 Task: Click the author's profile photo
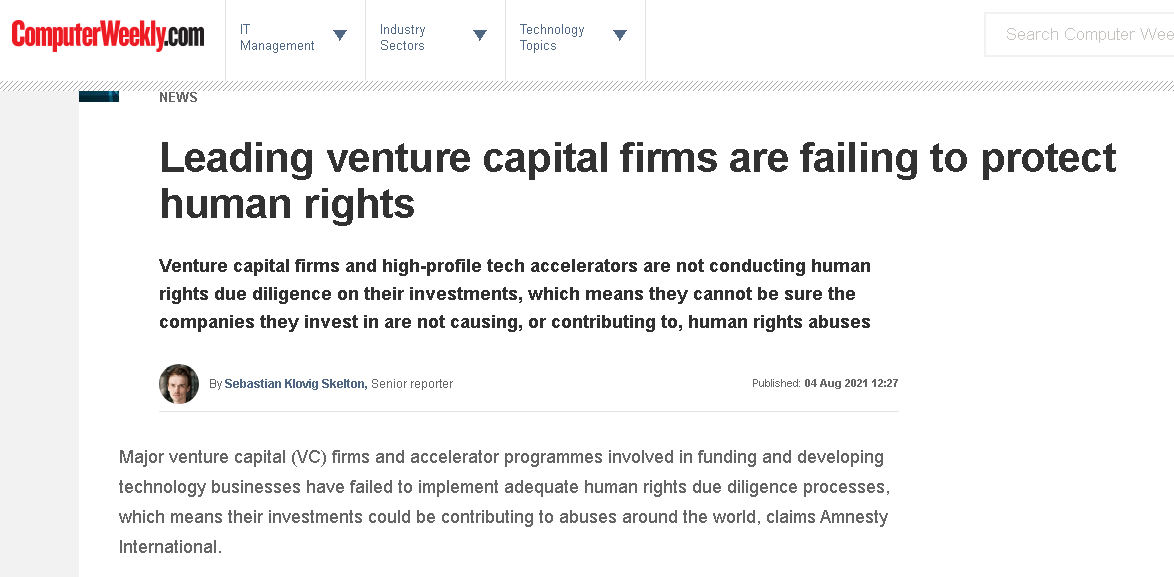(179, 384)
